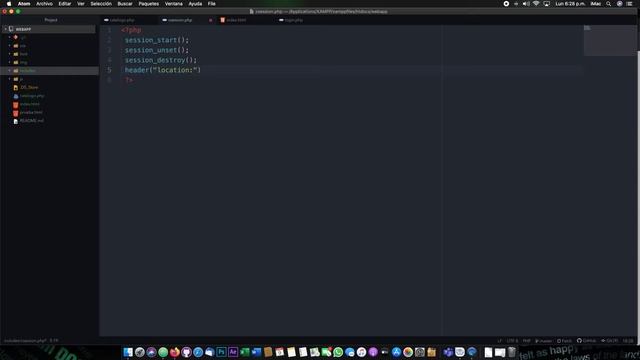The width and height of the screenshot is (640, 360).
Task: Open Safari from the Dock
Action: (x=198, y=352)
